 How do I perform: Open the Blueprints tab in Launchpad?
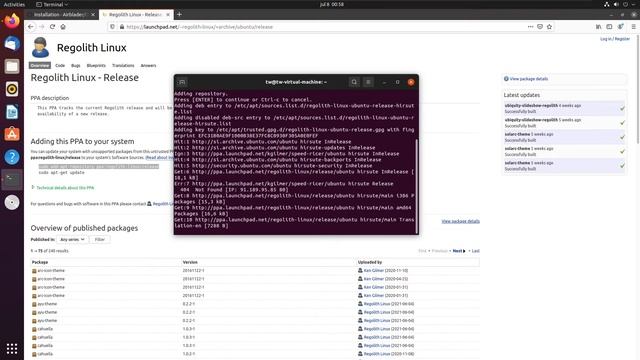[96, 65]
